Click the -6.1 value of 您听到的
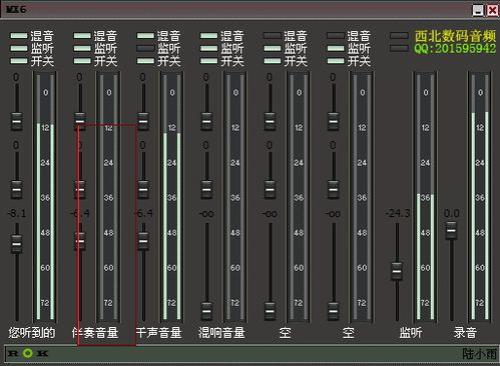Screen dimensions: 500x366 (17, 213)
